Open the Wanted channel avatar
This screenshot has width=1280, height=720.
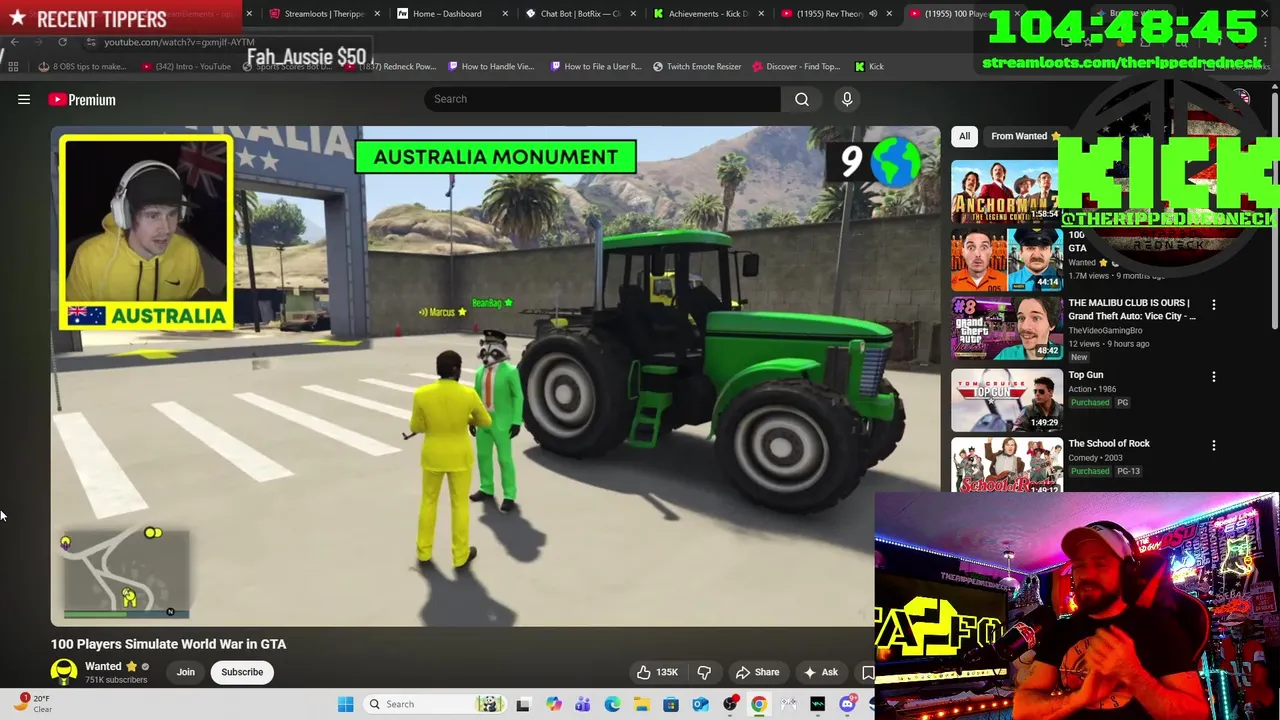coord(64,672)
